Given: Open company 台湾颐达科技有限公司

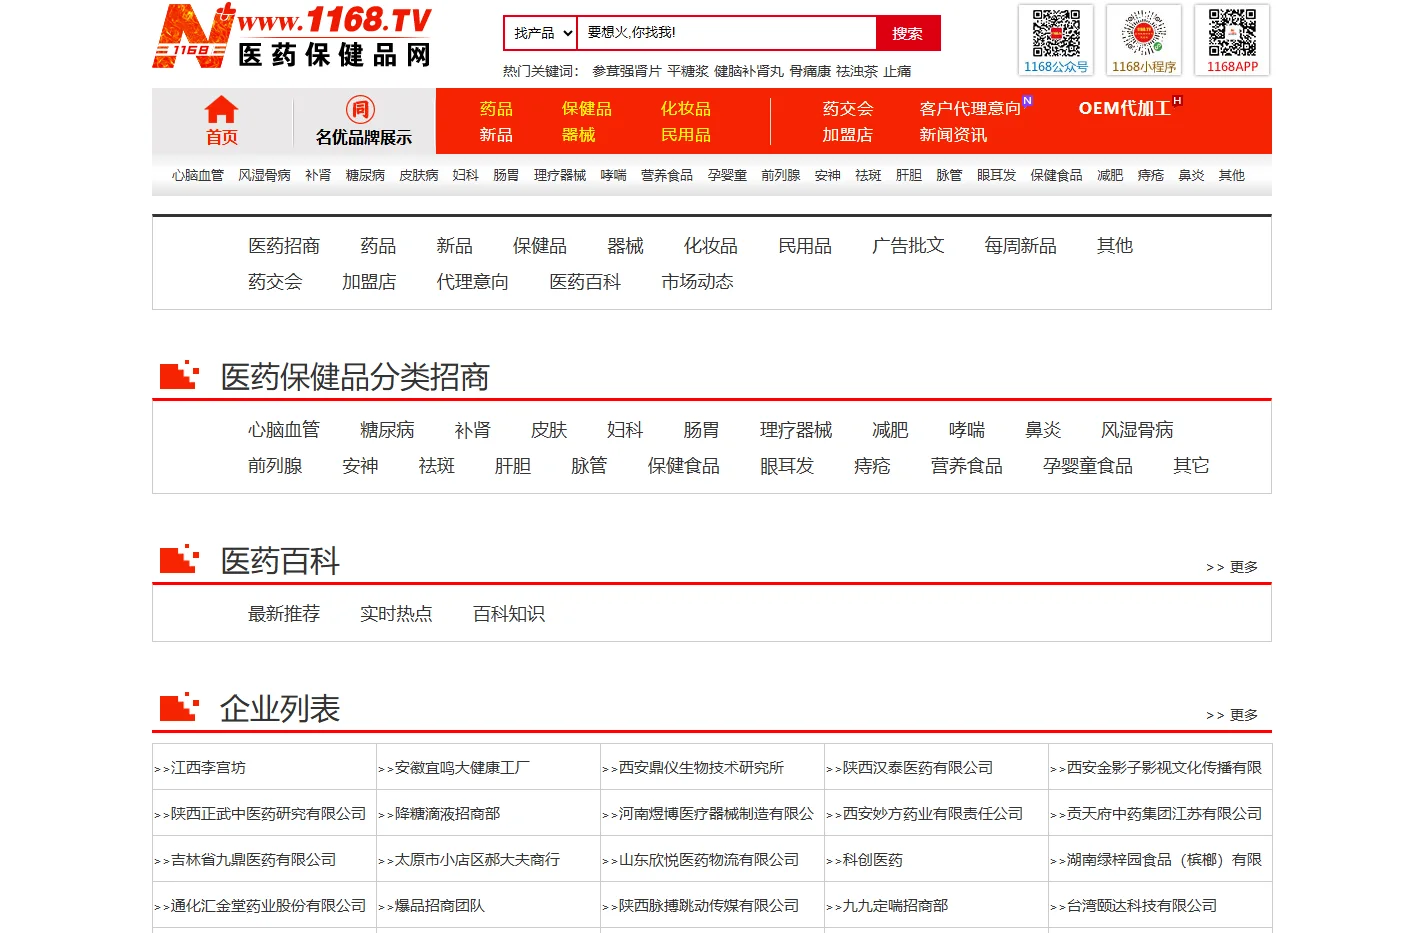Looking at the screenshot, I should pos(1142,905).
